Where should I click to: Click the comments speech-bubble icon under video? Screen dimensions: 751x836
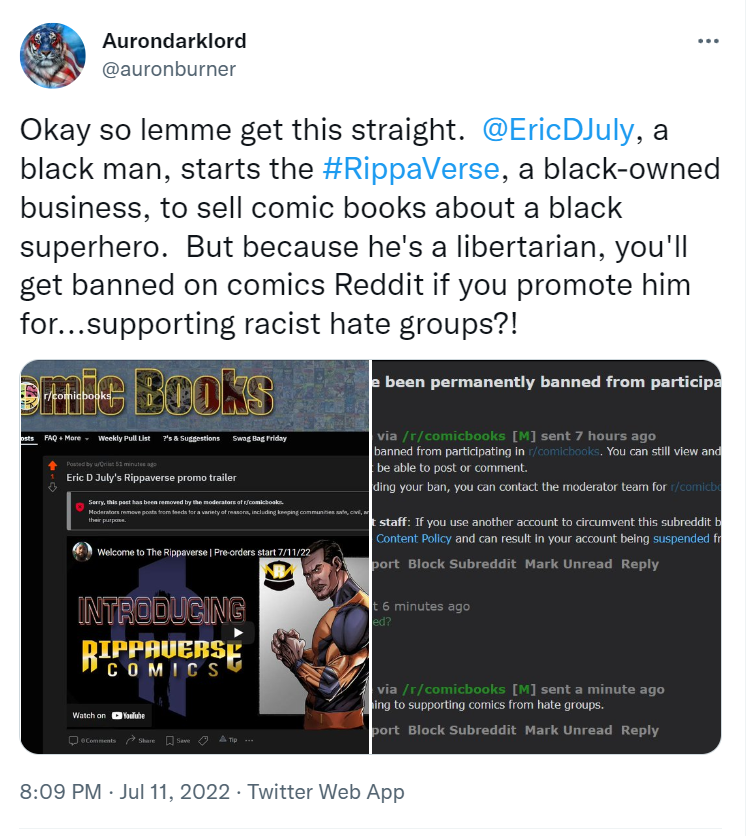click(74, 741)
